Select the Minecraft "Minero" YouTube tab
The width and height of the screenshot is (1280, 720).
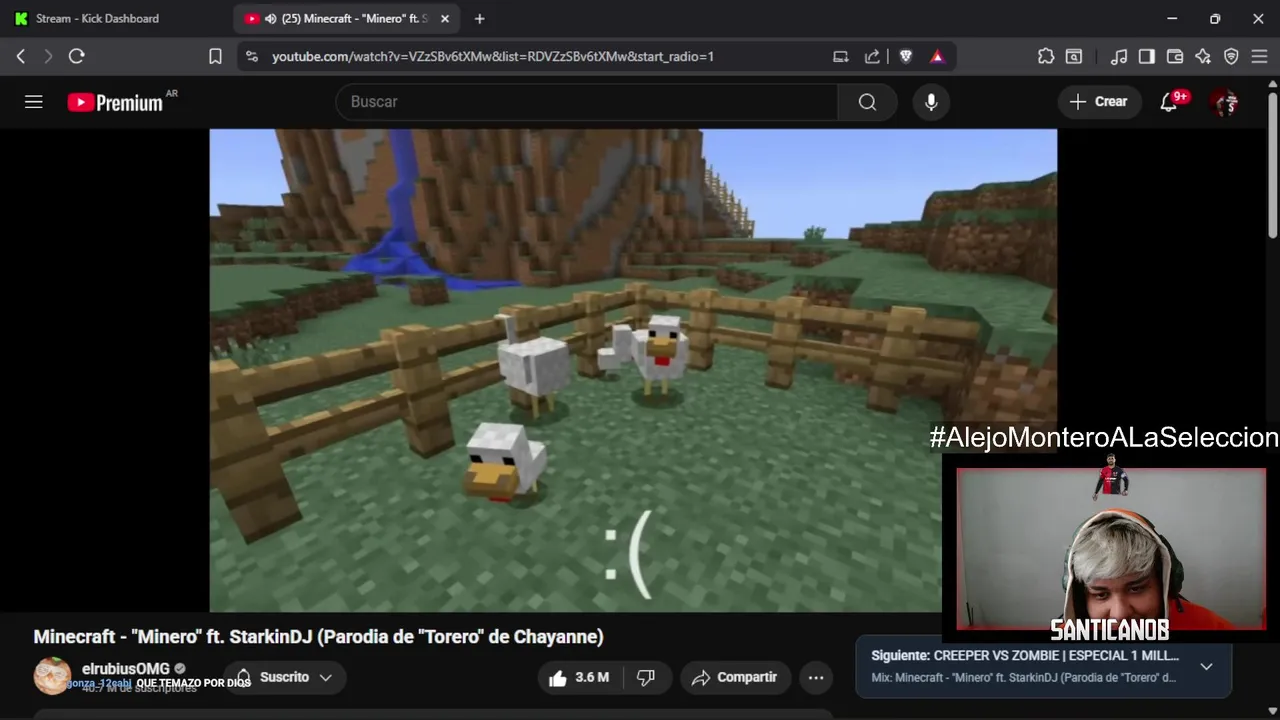click(345, 19)
